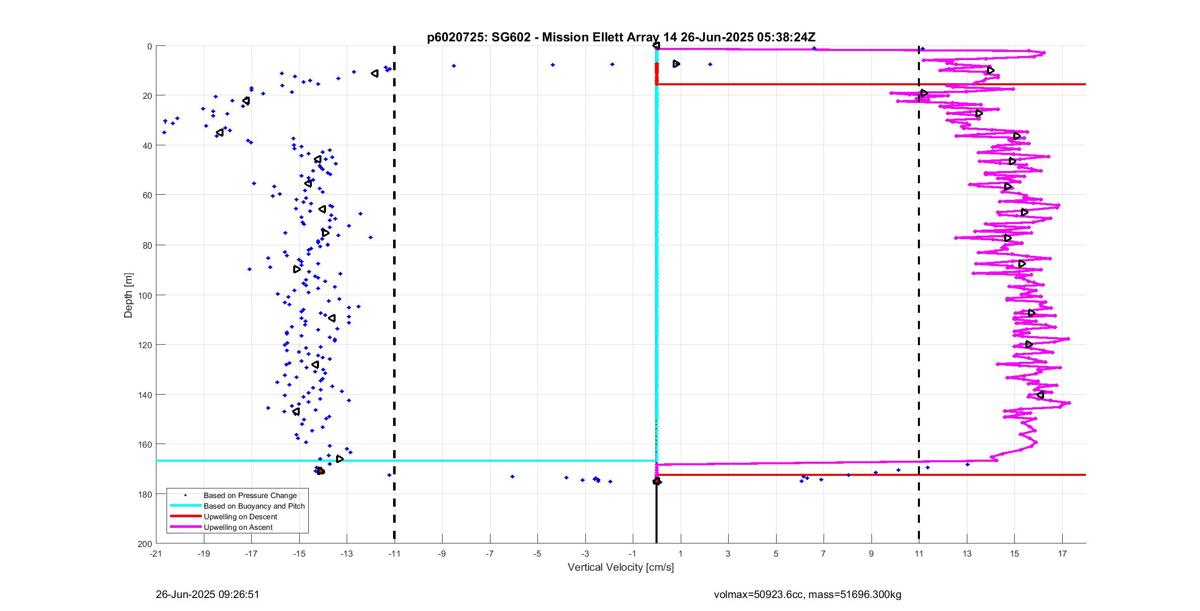1200x611 pixels.
Task: Click the depth-axis tick label '180'
Action: [145, 494]
